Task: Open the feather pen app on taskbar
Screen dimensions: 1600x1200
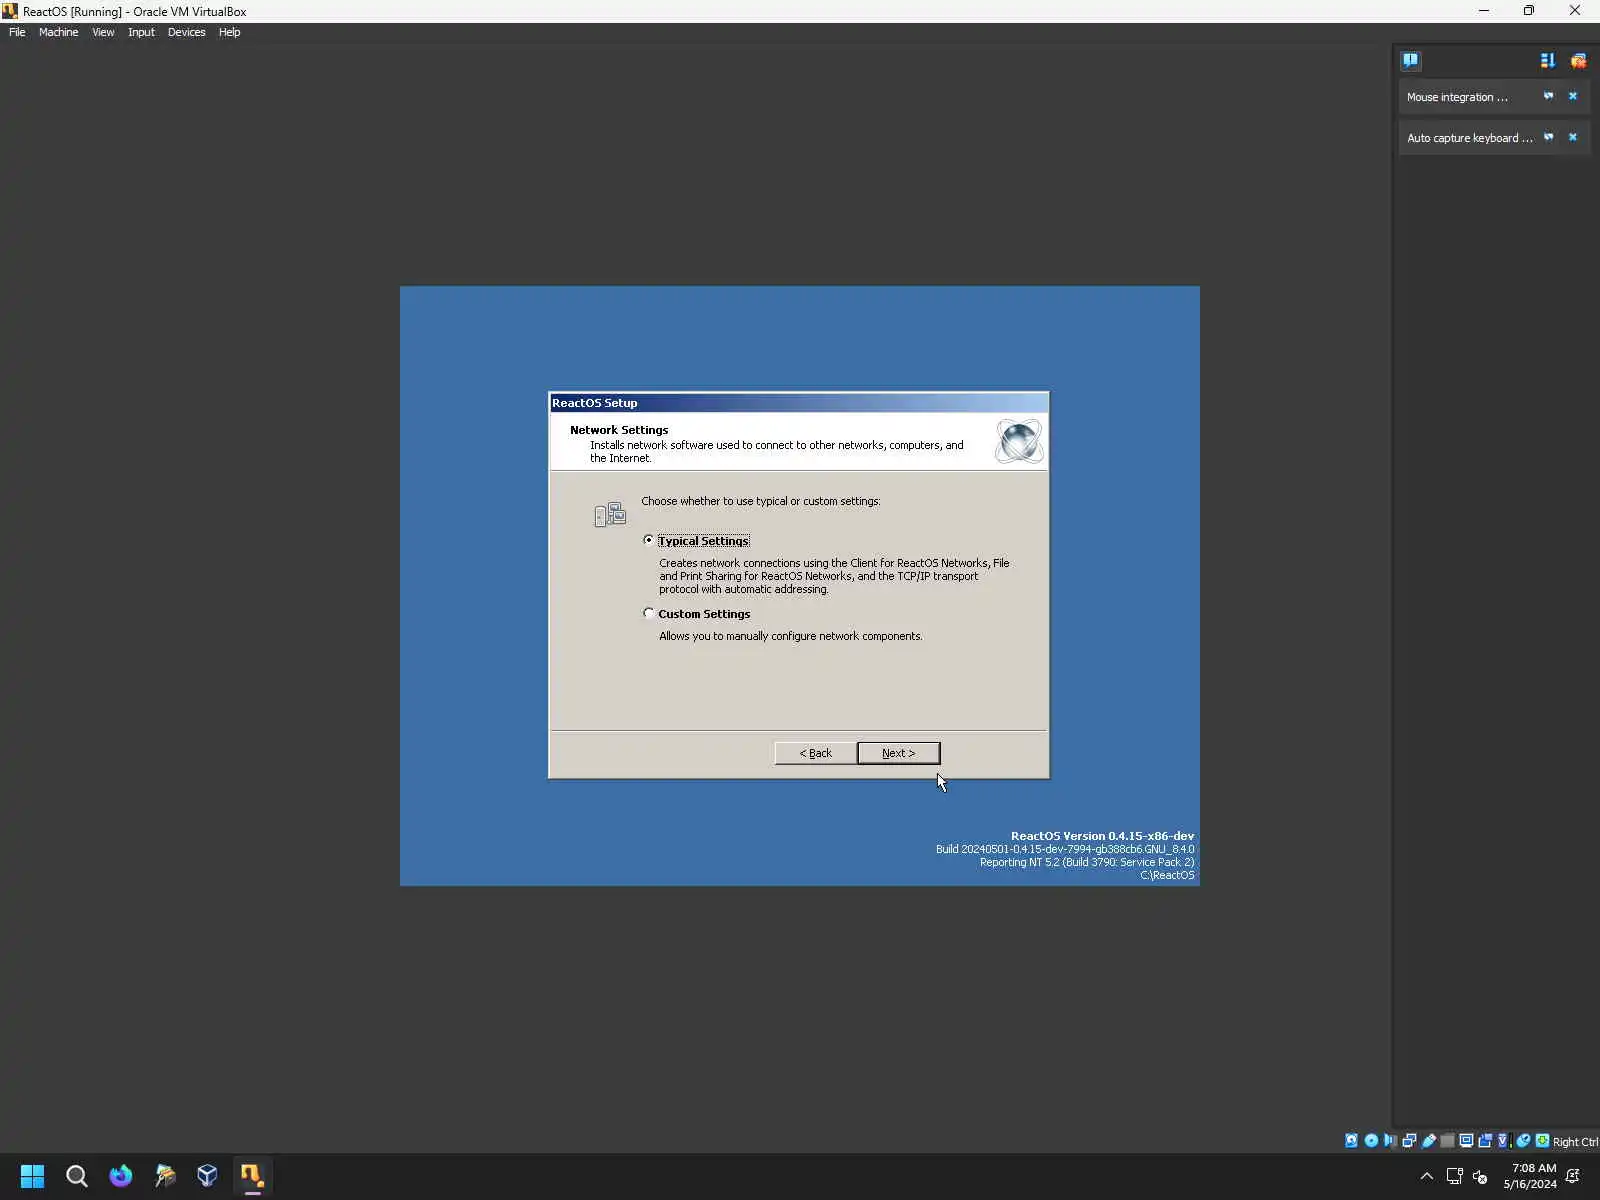Action: click(x=164, y=1176)
